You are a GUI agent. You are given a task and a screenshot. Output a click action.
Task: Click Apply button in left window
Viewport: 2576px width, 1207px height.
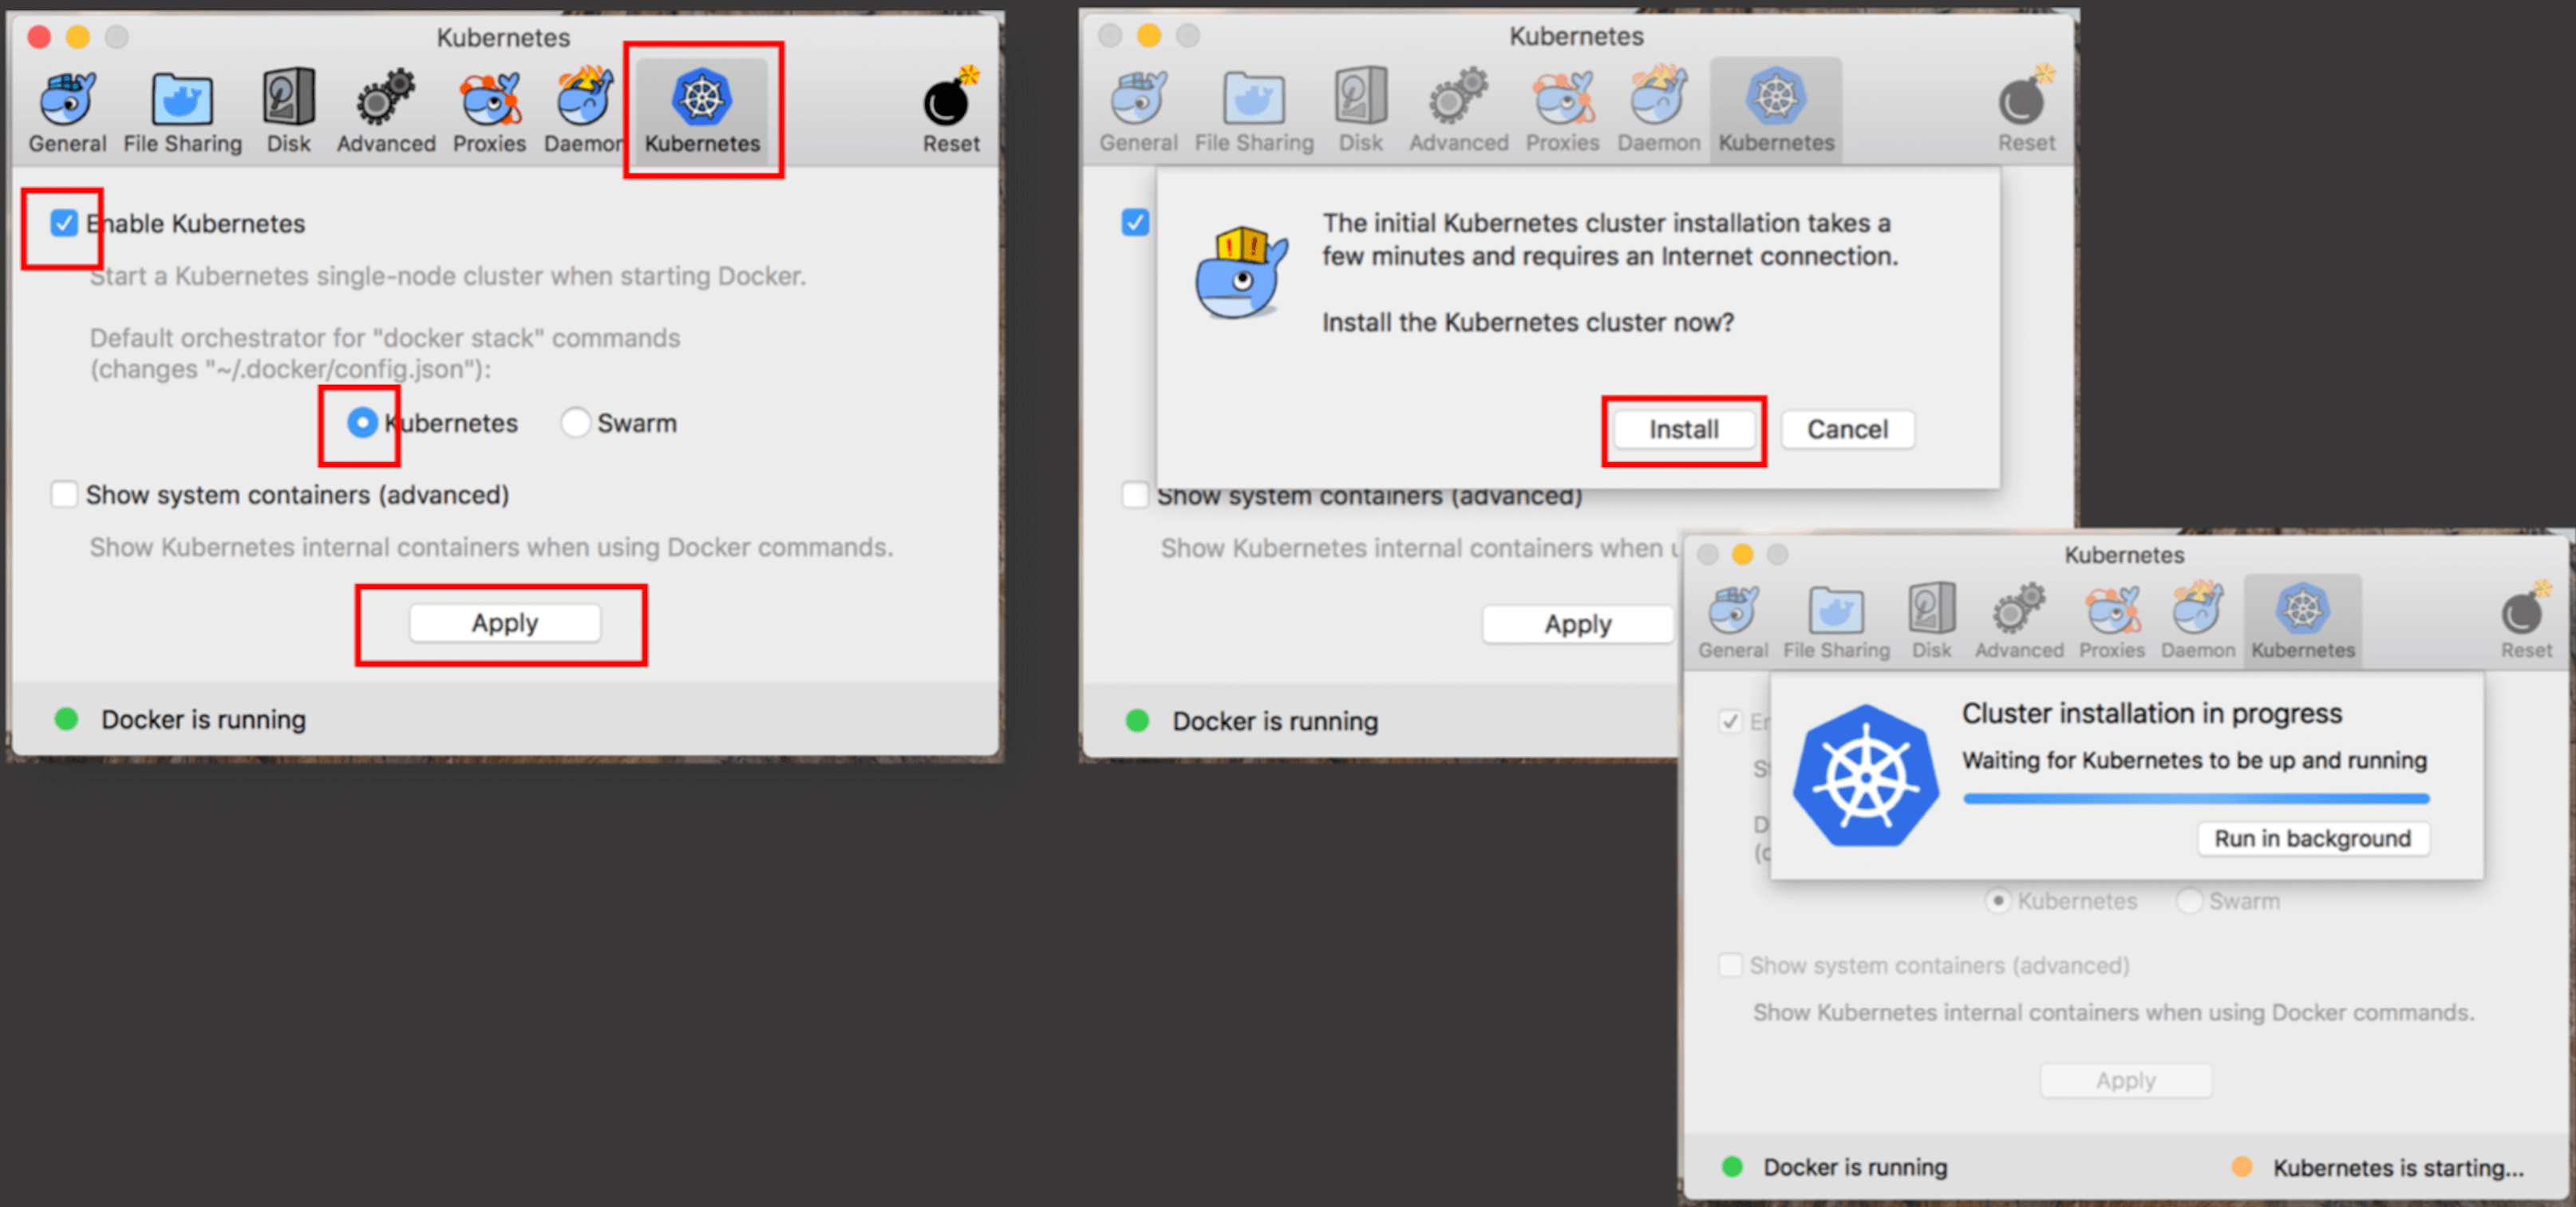coord(505,623)
